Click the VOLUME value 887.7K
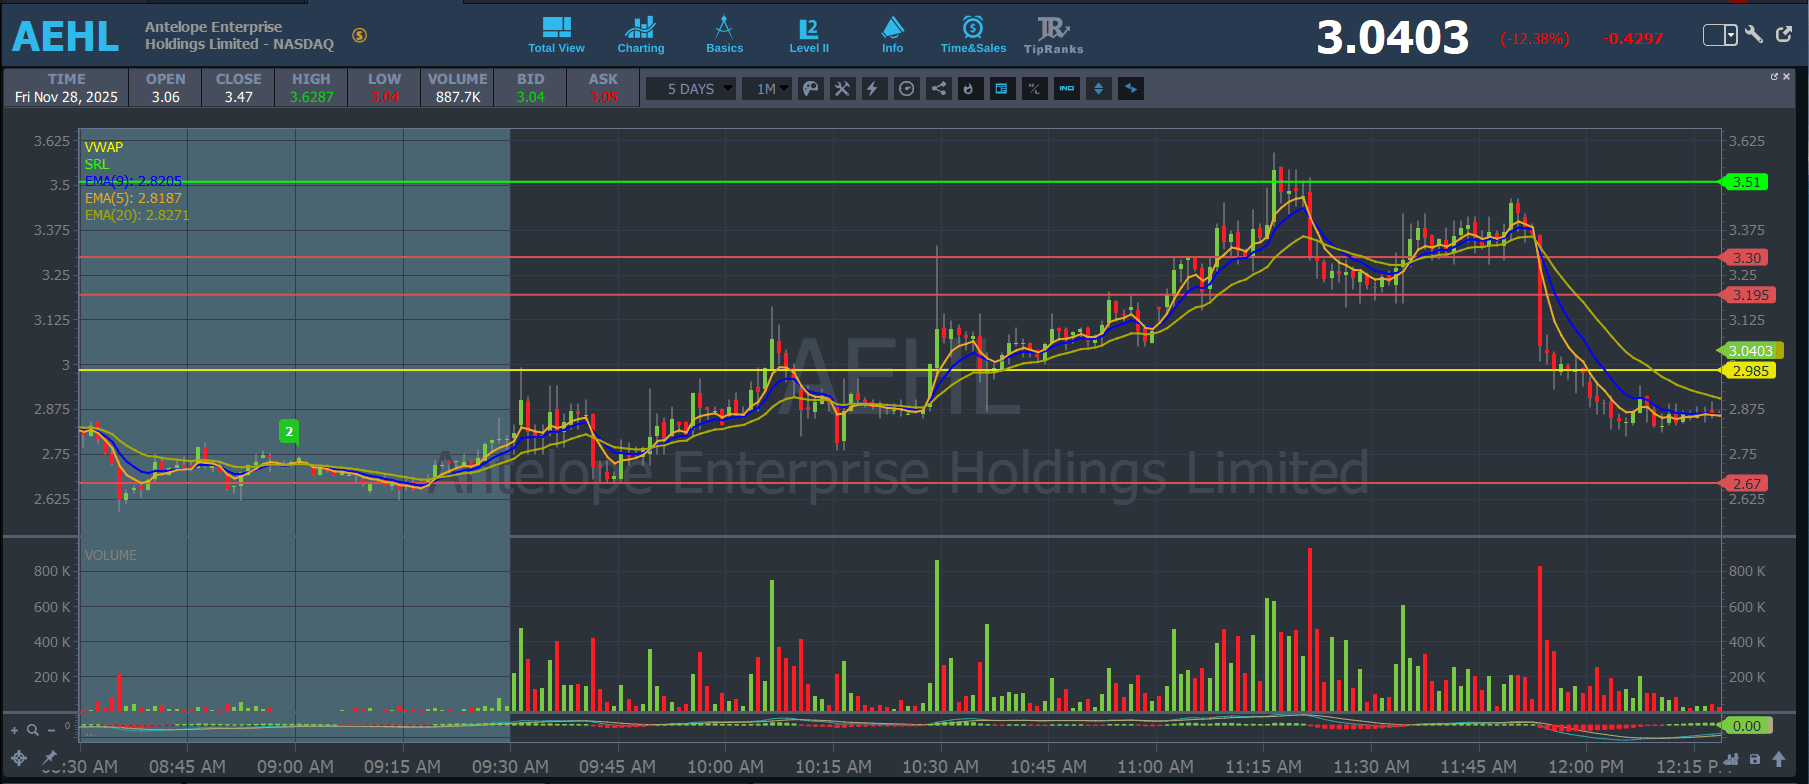The height and width of the screenshot is (784, 1809). (x=458, y=97)
